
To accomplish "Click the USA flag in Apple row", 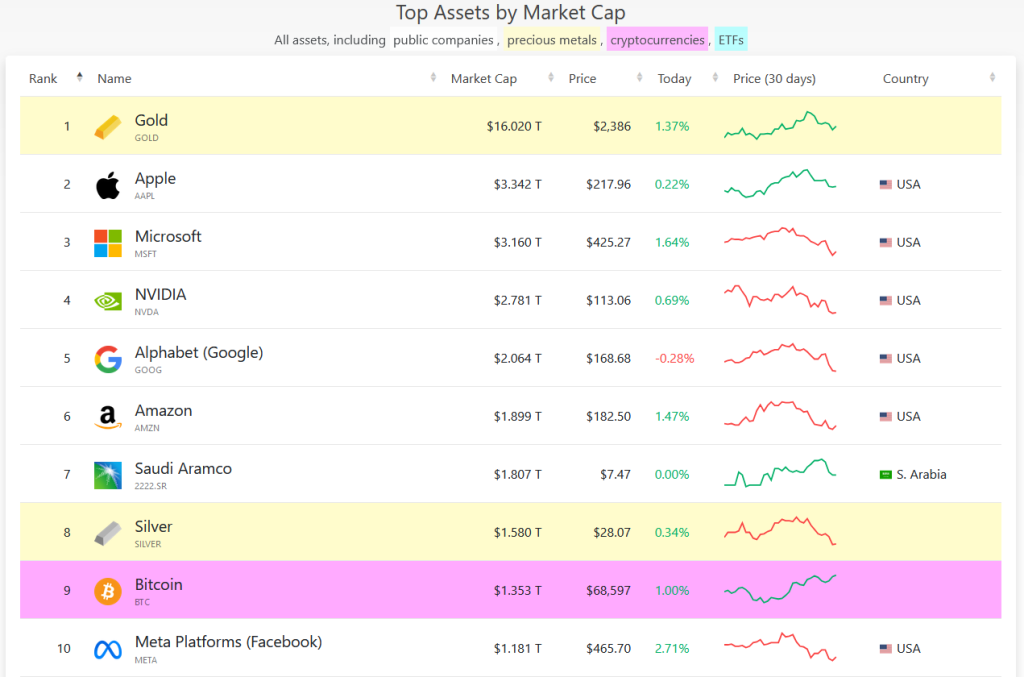I will [886, 185].
